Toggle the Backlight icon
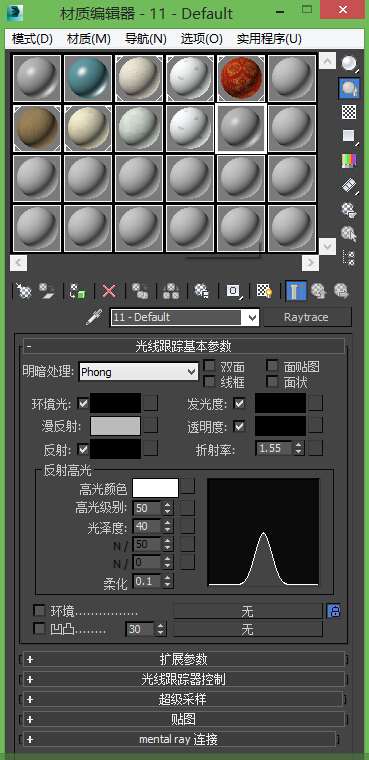Viewport: 369px width, 760px height. click(x=349, y=88)
